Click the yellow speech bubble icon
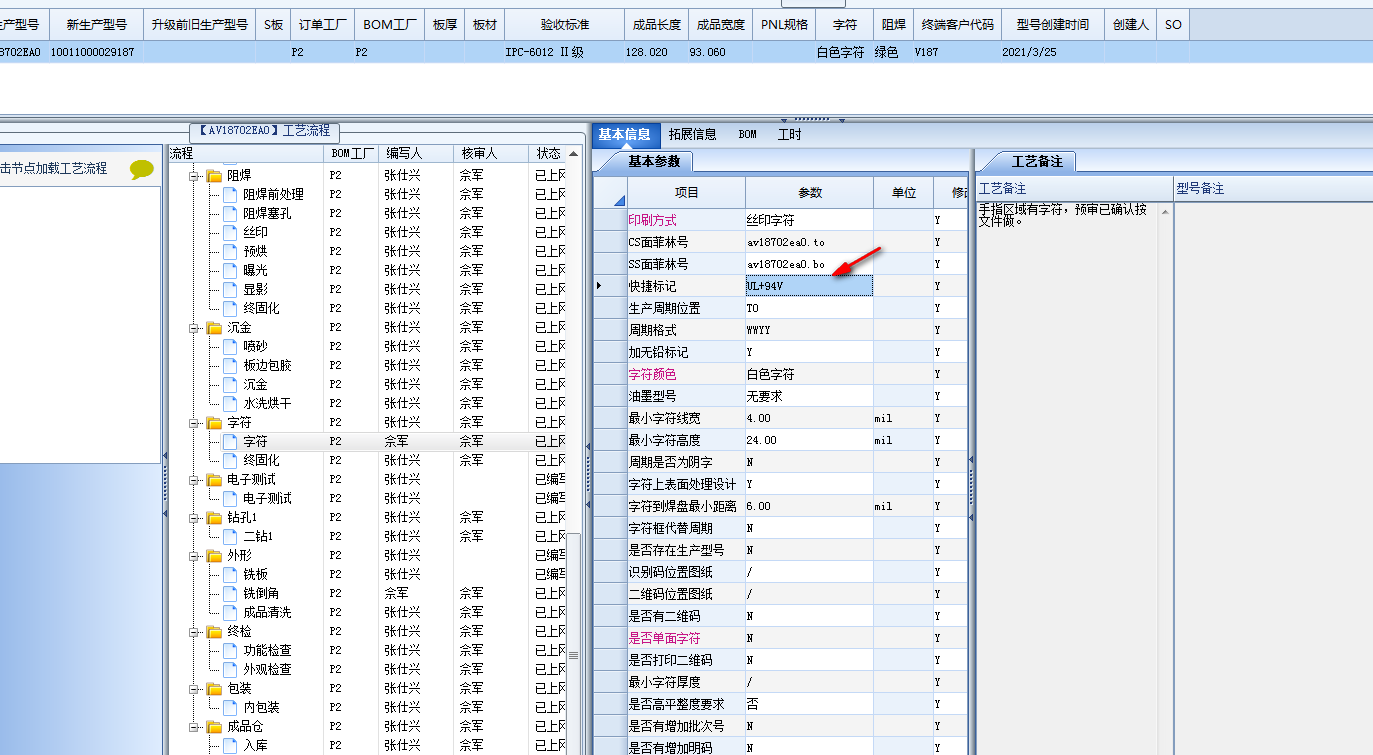 pyautogui.click(x=143, y=169)
